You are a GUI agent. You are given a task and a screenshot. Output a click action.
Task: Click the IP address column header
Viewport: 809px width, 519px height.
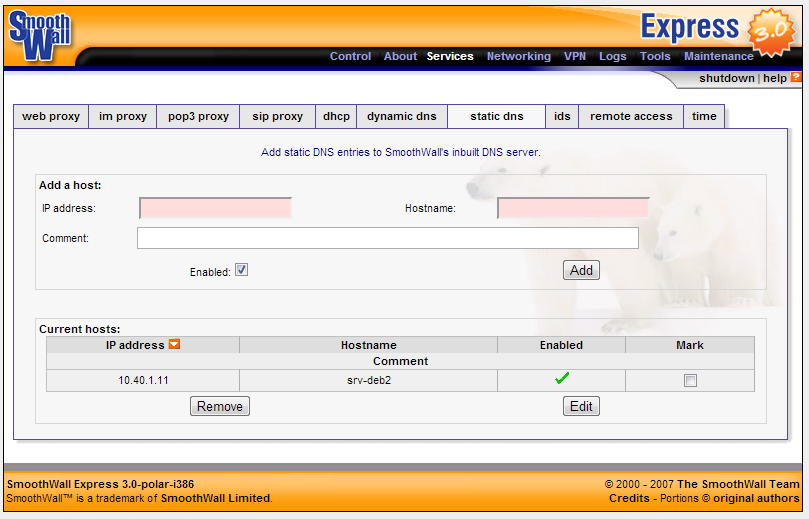click(143, 345)
